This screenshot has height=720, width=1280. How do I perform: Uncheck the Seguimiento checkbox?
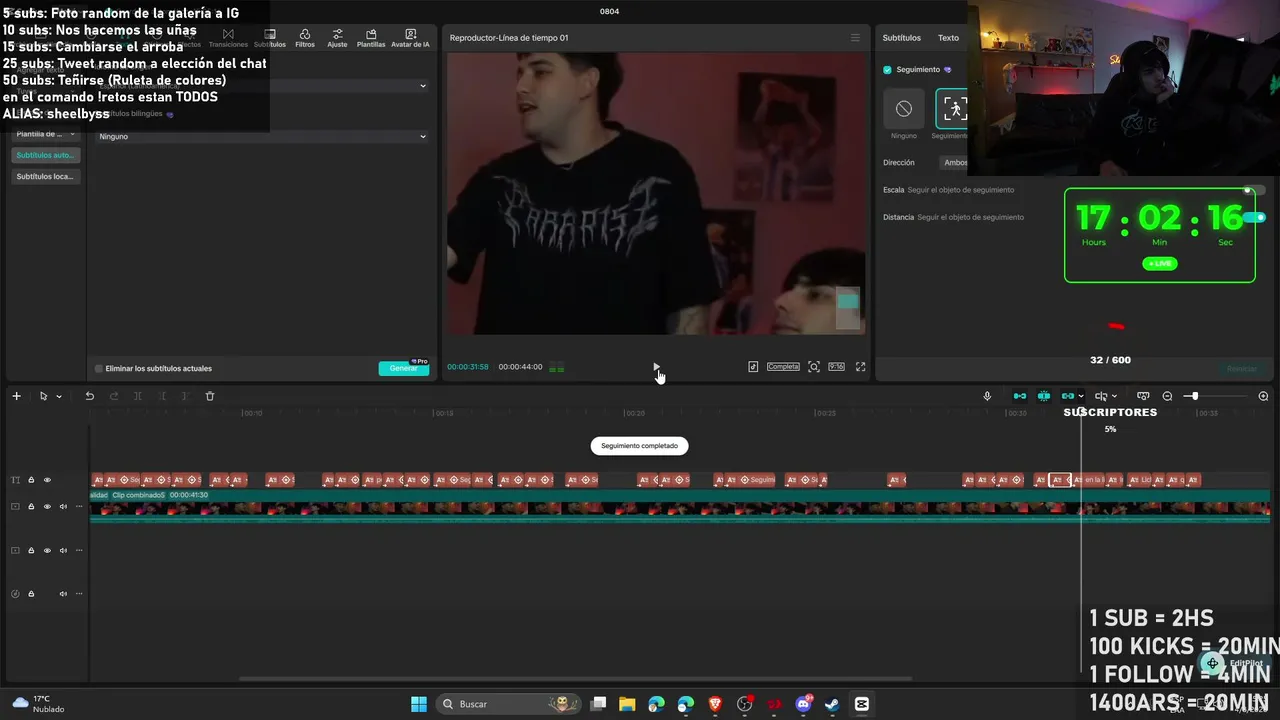(x=887, y=70)
